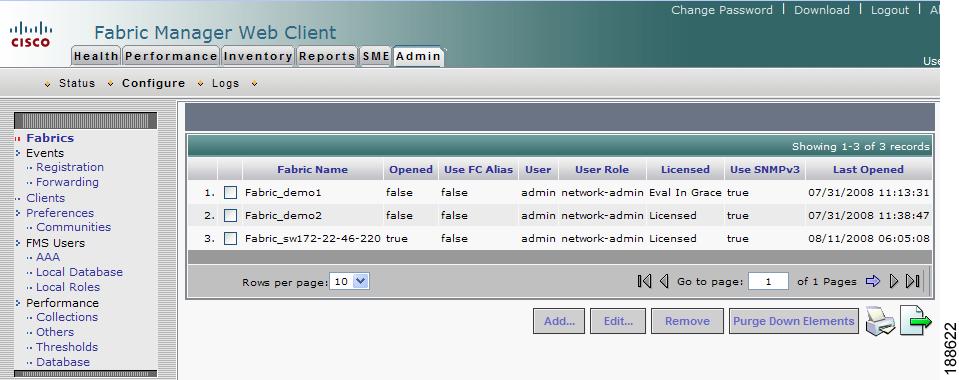Image resolution: width=959 pixels, height=380 pixels.
Task: Switch to the Health tab
Action: [x=96, y=56]
